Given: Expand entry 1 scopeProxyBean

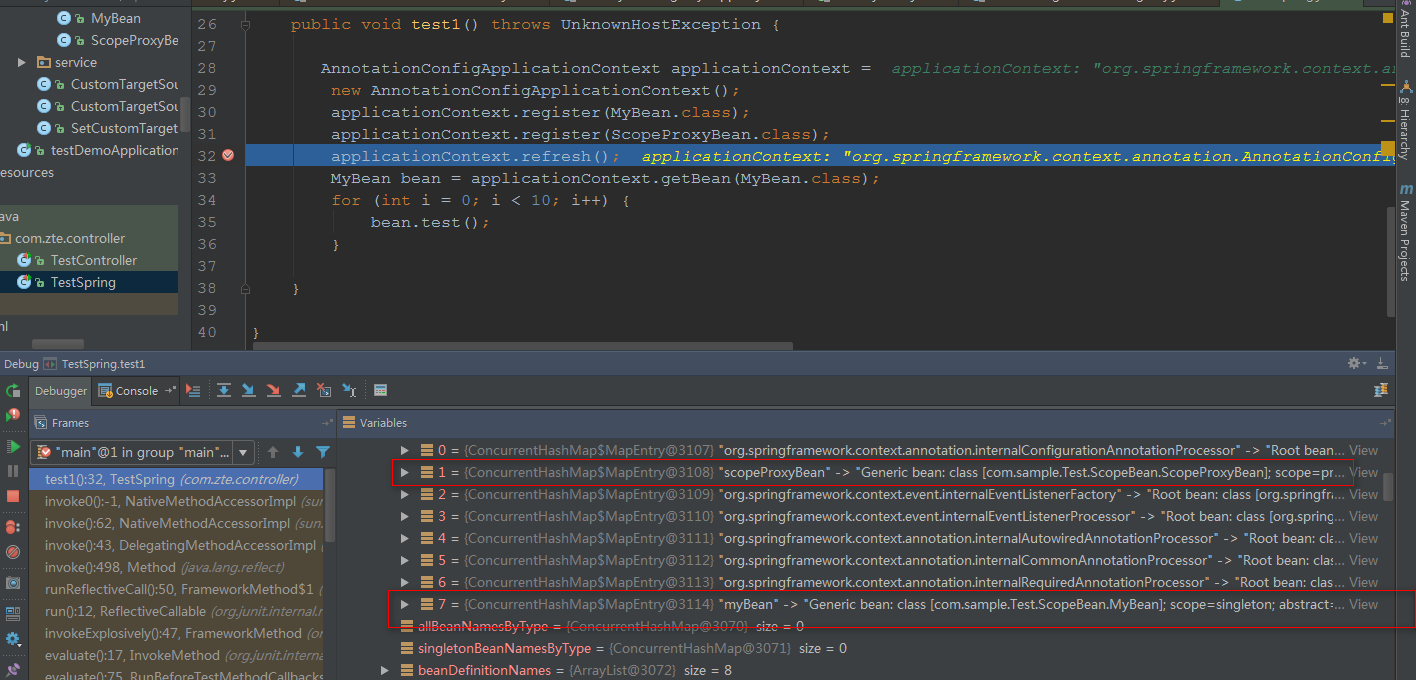Looking at the screenshot, I should 405,473.
